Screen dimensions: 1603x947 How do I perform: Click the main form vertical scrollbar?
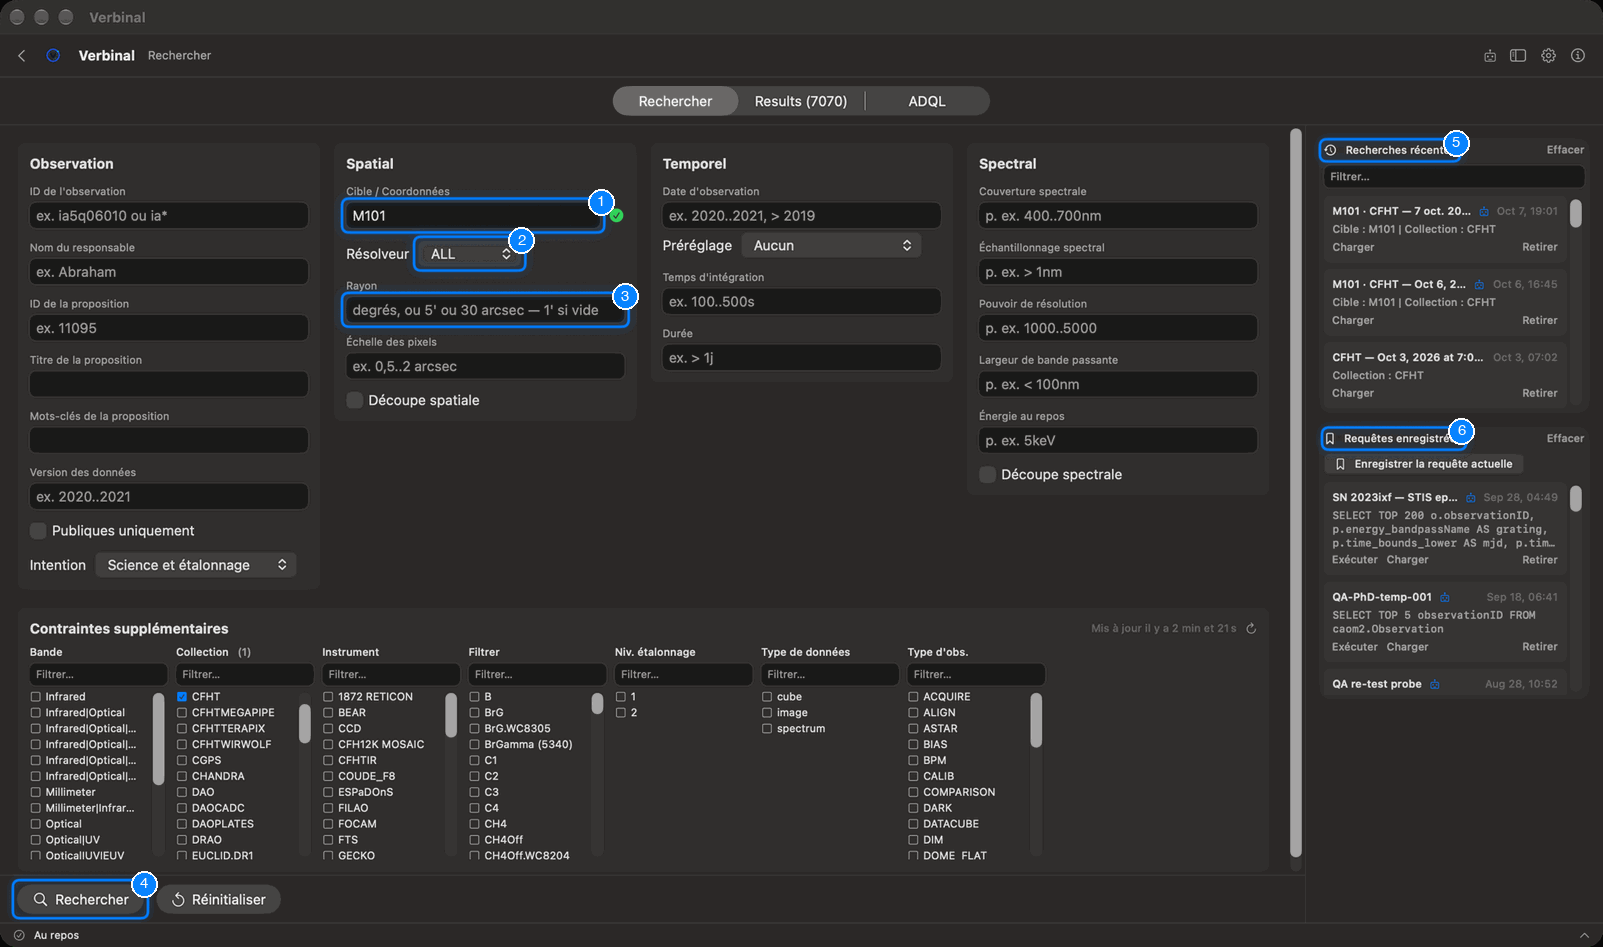click(1296, 493)
